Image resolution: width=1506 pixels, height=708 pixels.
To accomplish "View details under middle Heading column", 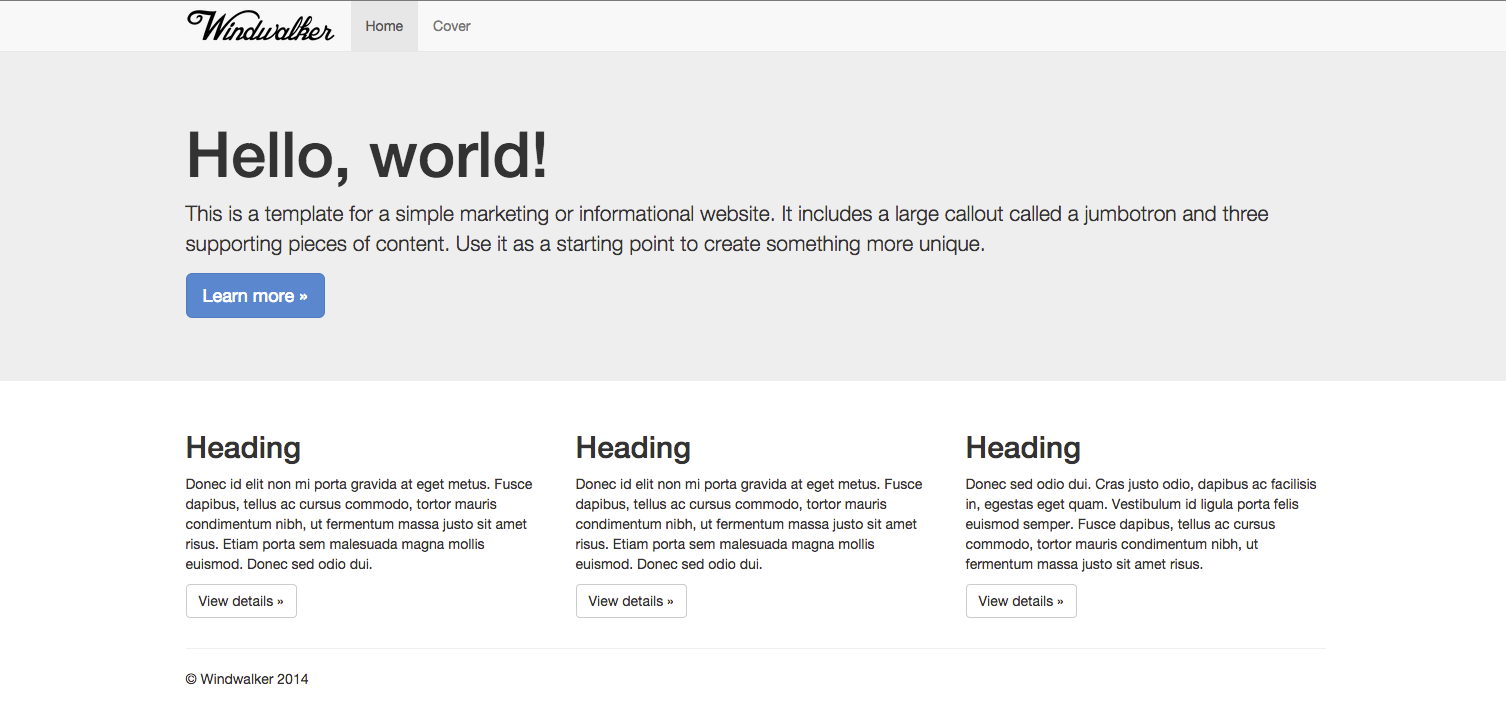I will [631, 601].
